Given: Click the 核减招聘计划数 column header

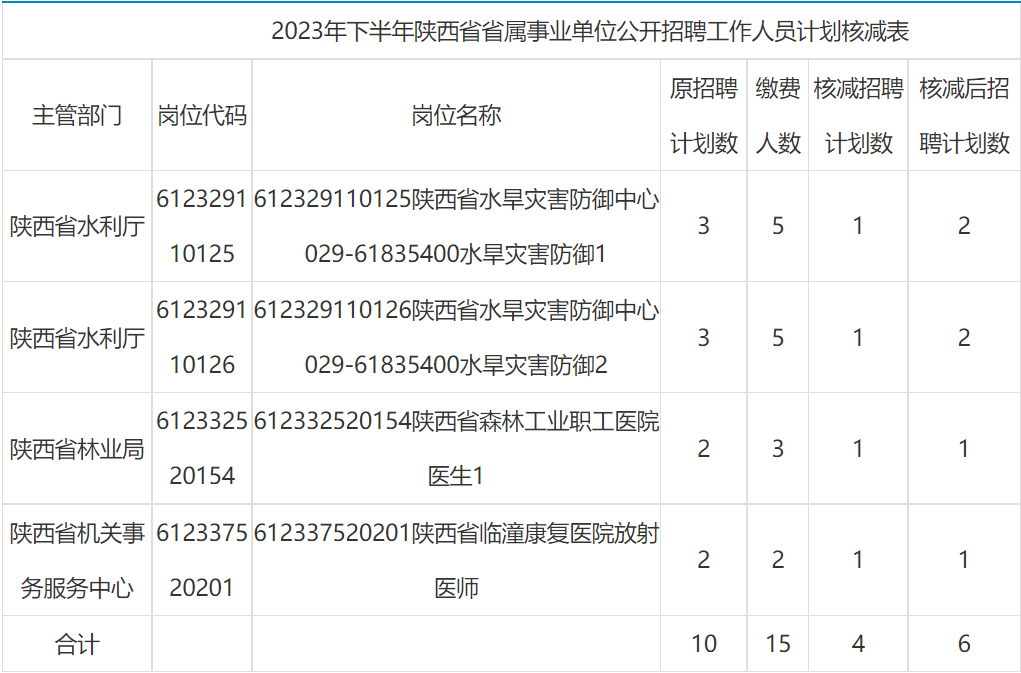Looking at the screenshot, I should [858, 116].
